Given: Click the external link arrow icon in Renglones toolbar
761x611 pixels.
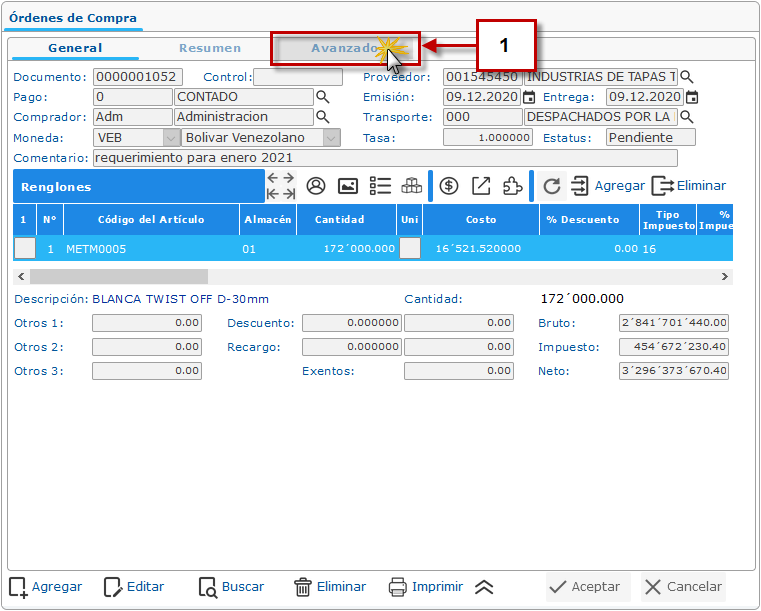Looking at the screenshot, I should click(481, 186).
